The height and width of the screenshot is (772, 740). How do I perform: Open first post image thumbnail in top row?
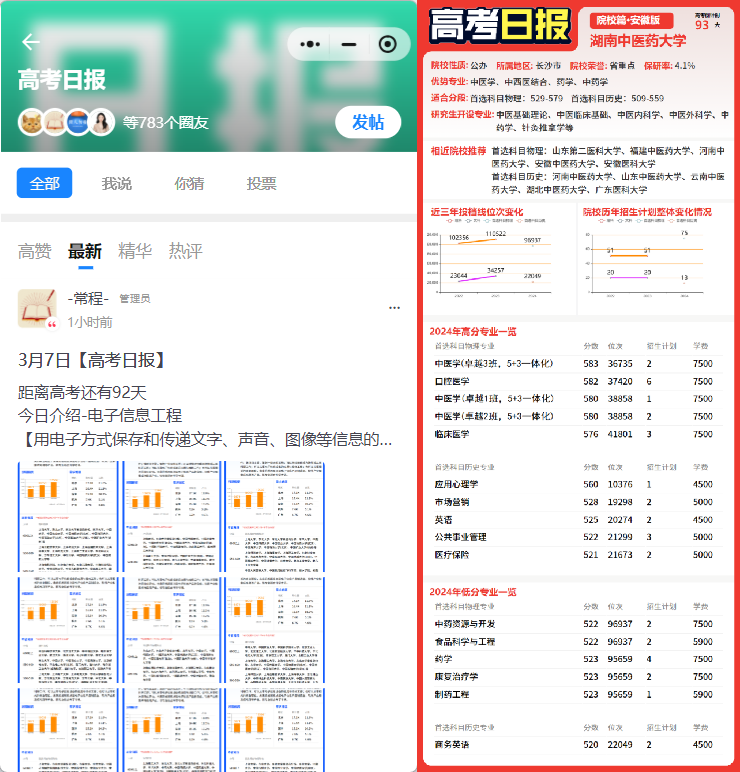68,516
